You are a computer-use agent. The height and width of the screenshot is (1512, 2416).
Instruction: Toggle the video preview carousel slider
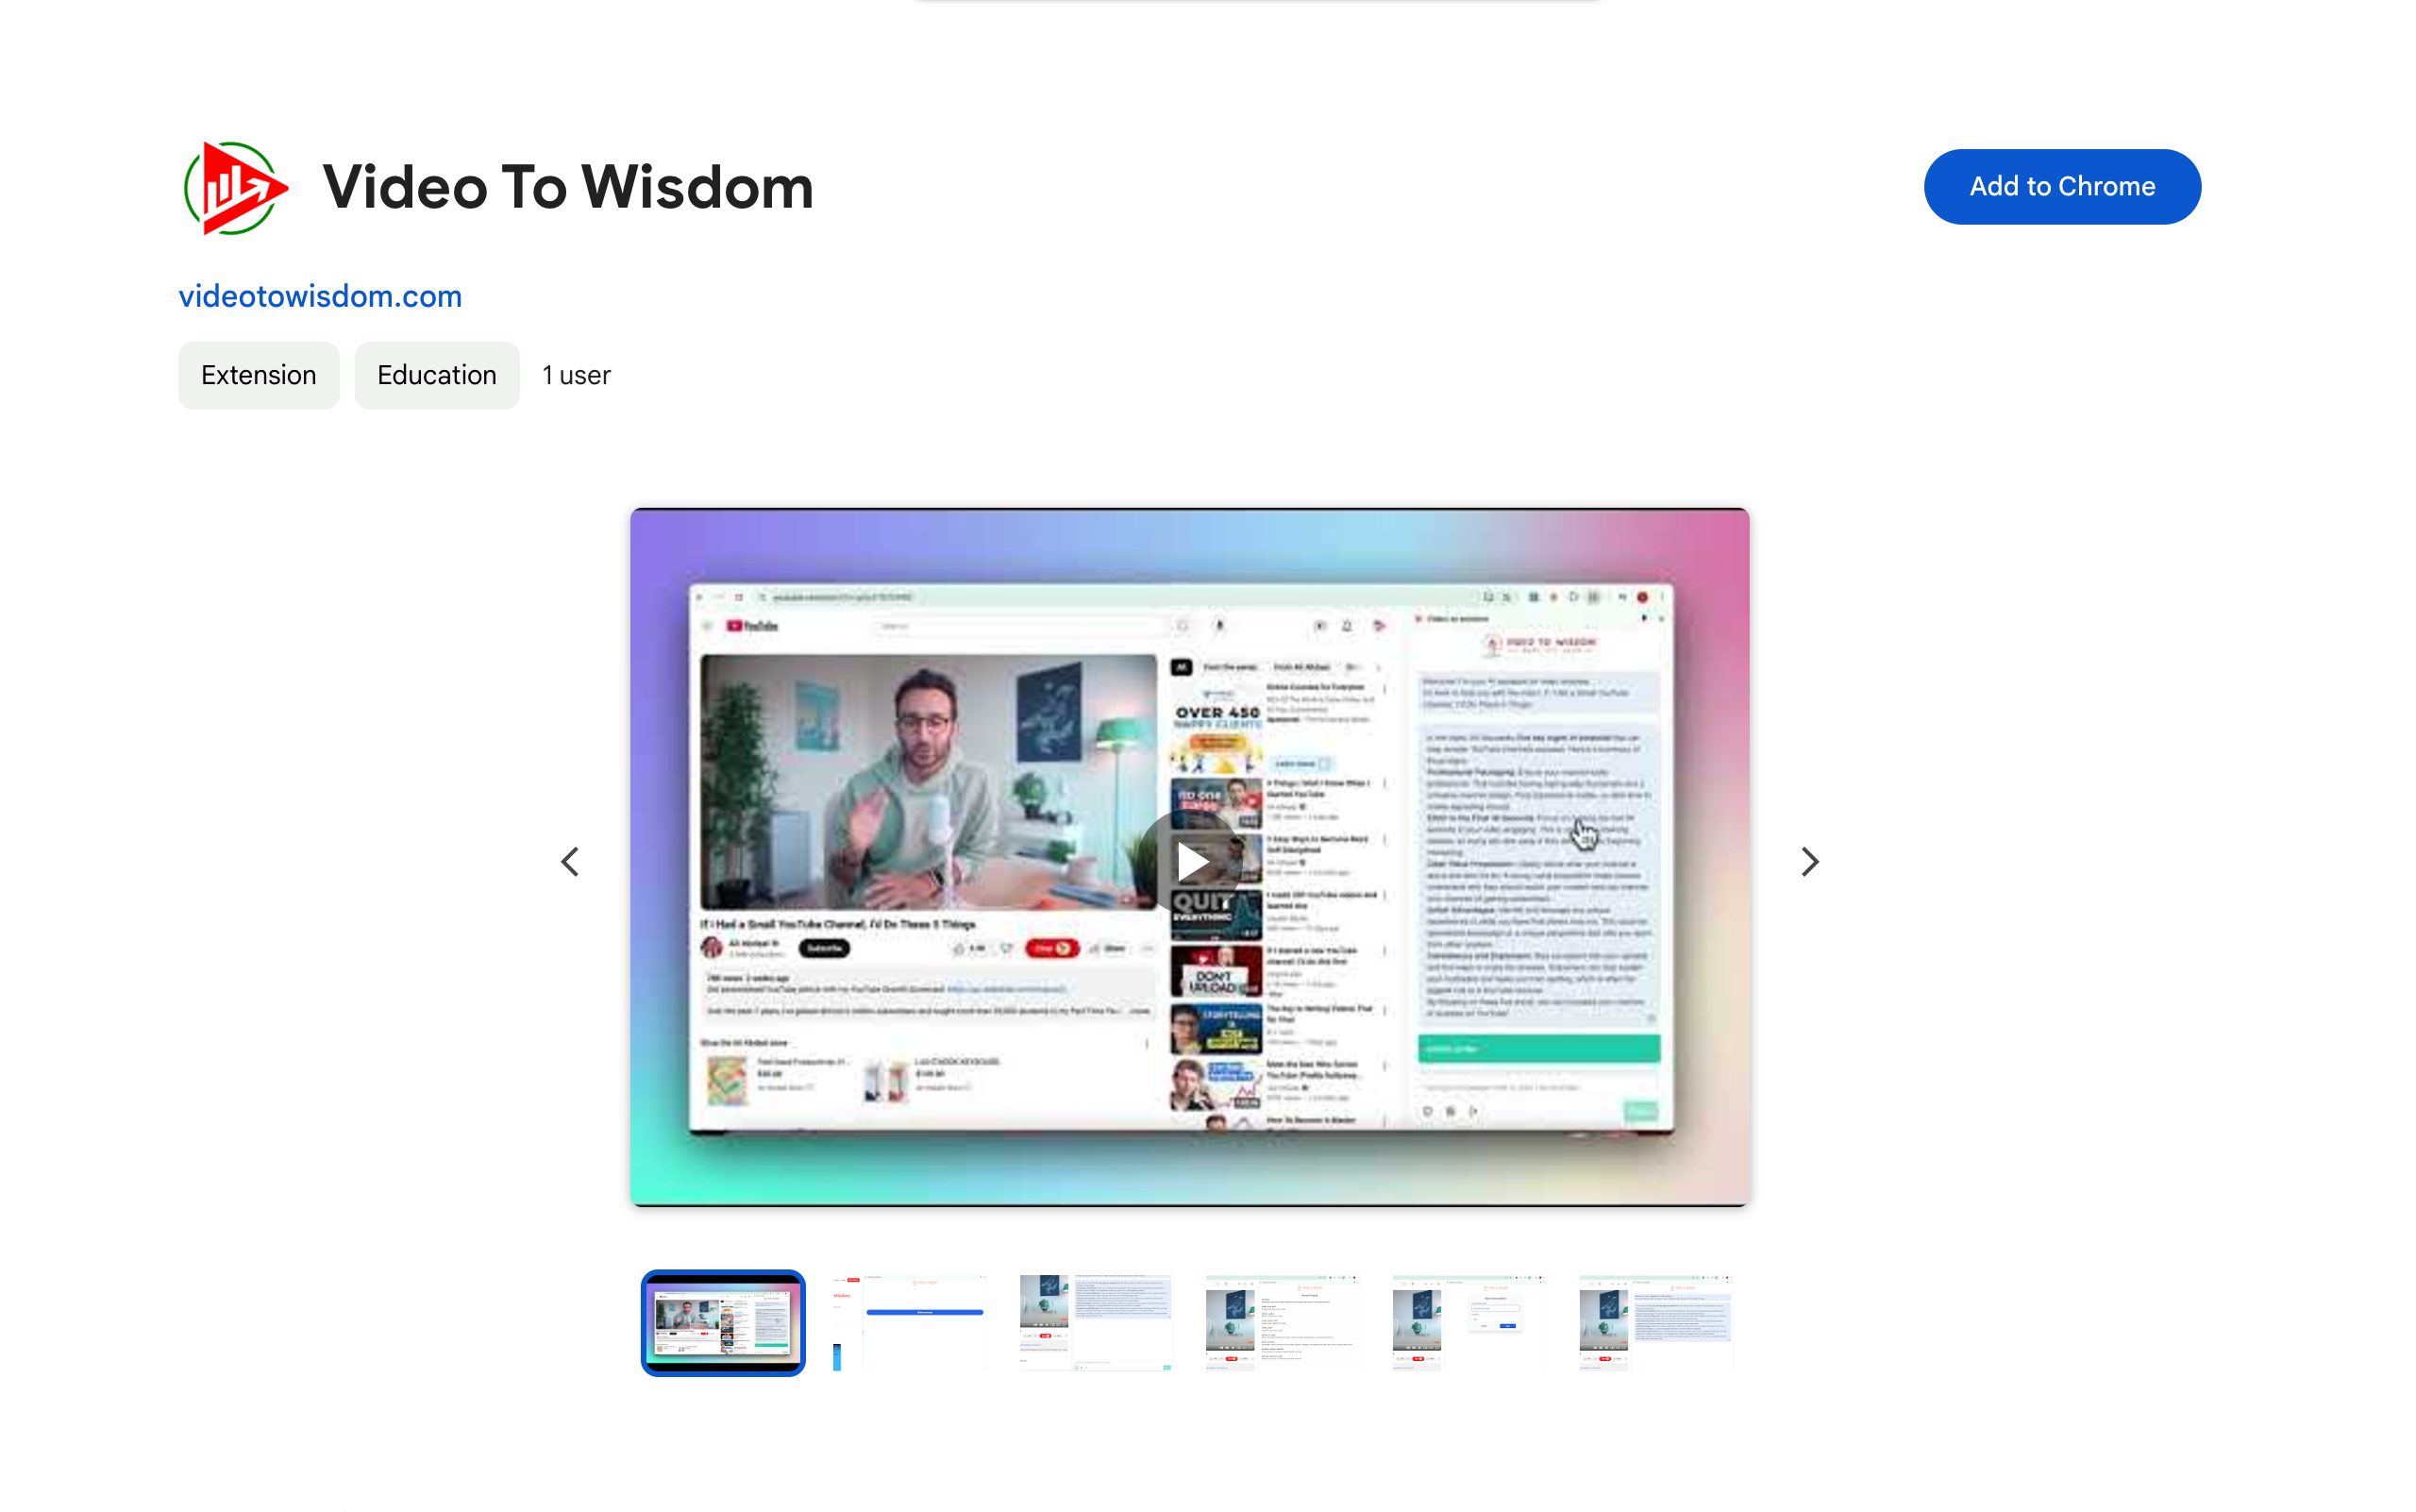click(1810, 861)
